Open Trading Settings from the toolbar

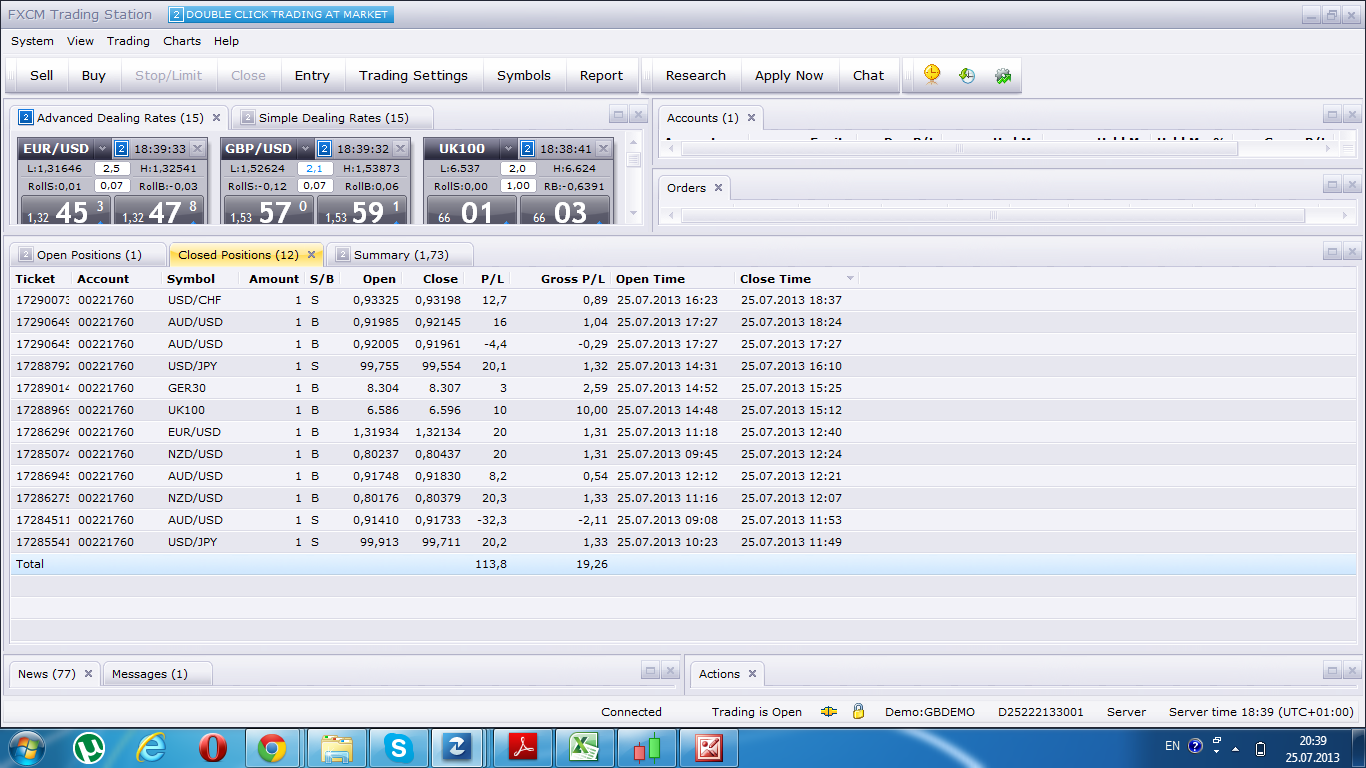tap(413, 75)
